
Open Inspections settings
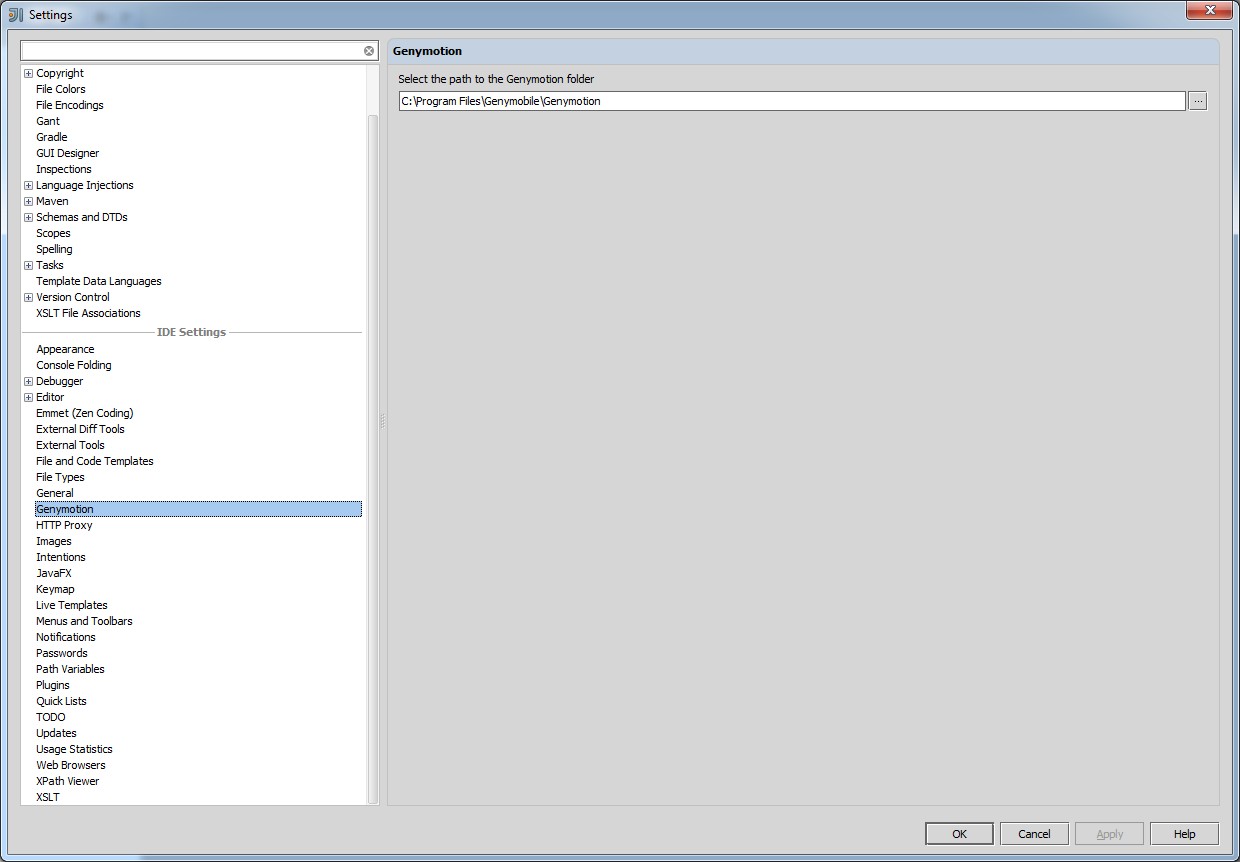(64, 169)
